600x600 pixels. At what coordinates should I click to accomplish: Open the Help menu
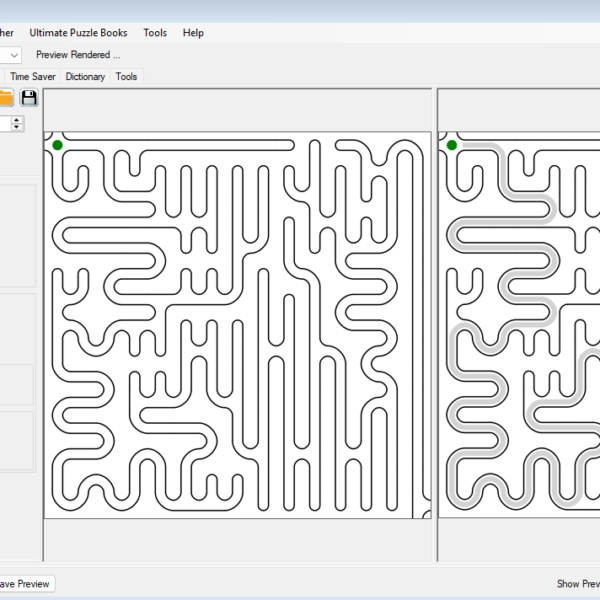(193, 33)
